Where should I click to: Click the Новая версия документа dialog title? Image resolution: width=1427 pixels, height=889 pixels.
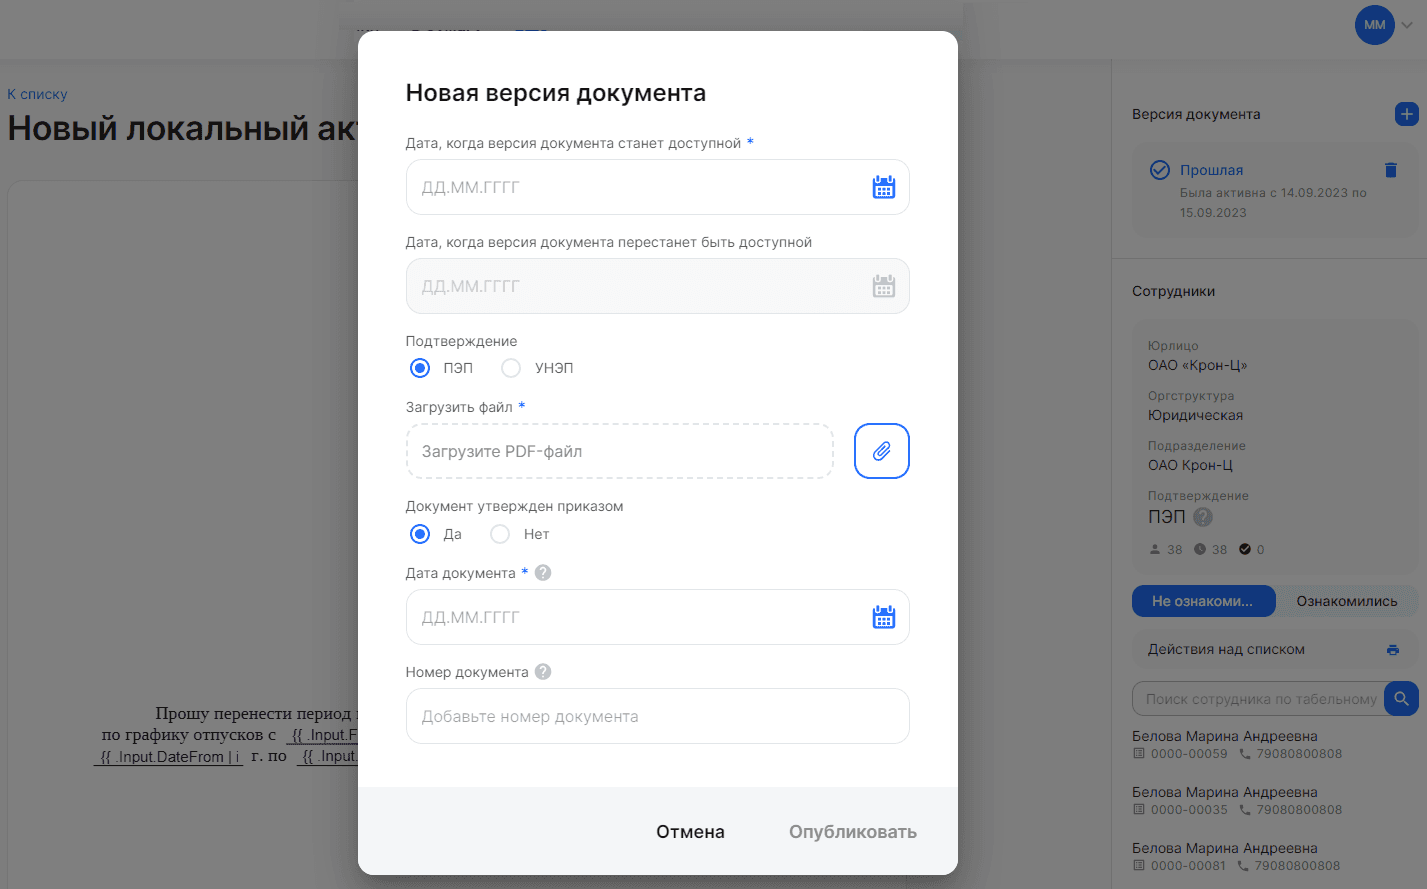(556, 93)
